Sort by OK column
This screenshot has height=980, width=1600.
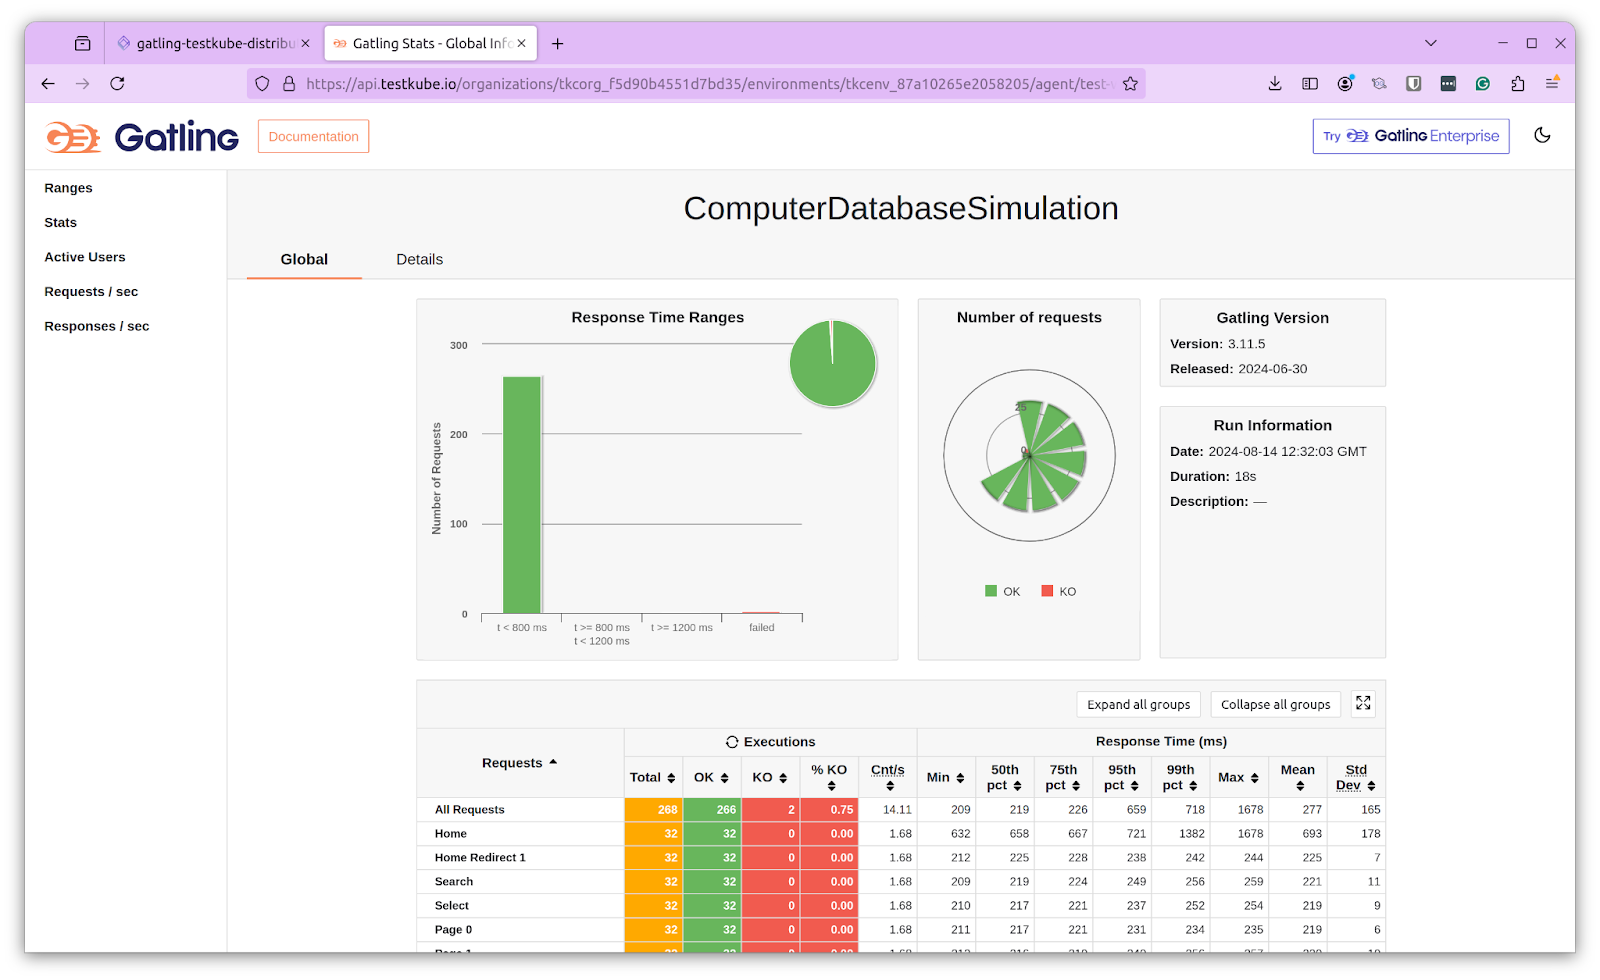[x=711, y=777]
